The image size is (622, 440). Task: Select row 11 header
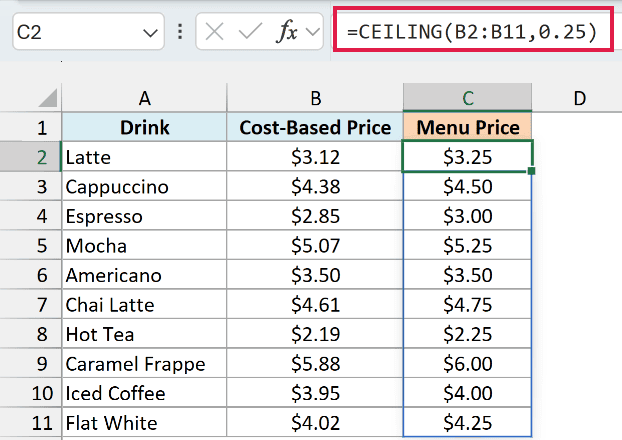[x=31, y=423]
